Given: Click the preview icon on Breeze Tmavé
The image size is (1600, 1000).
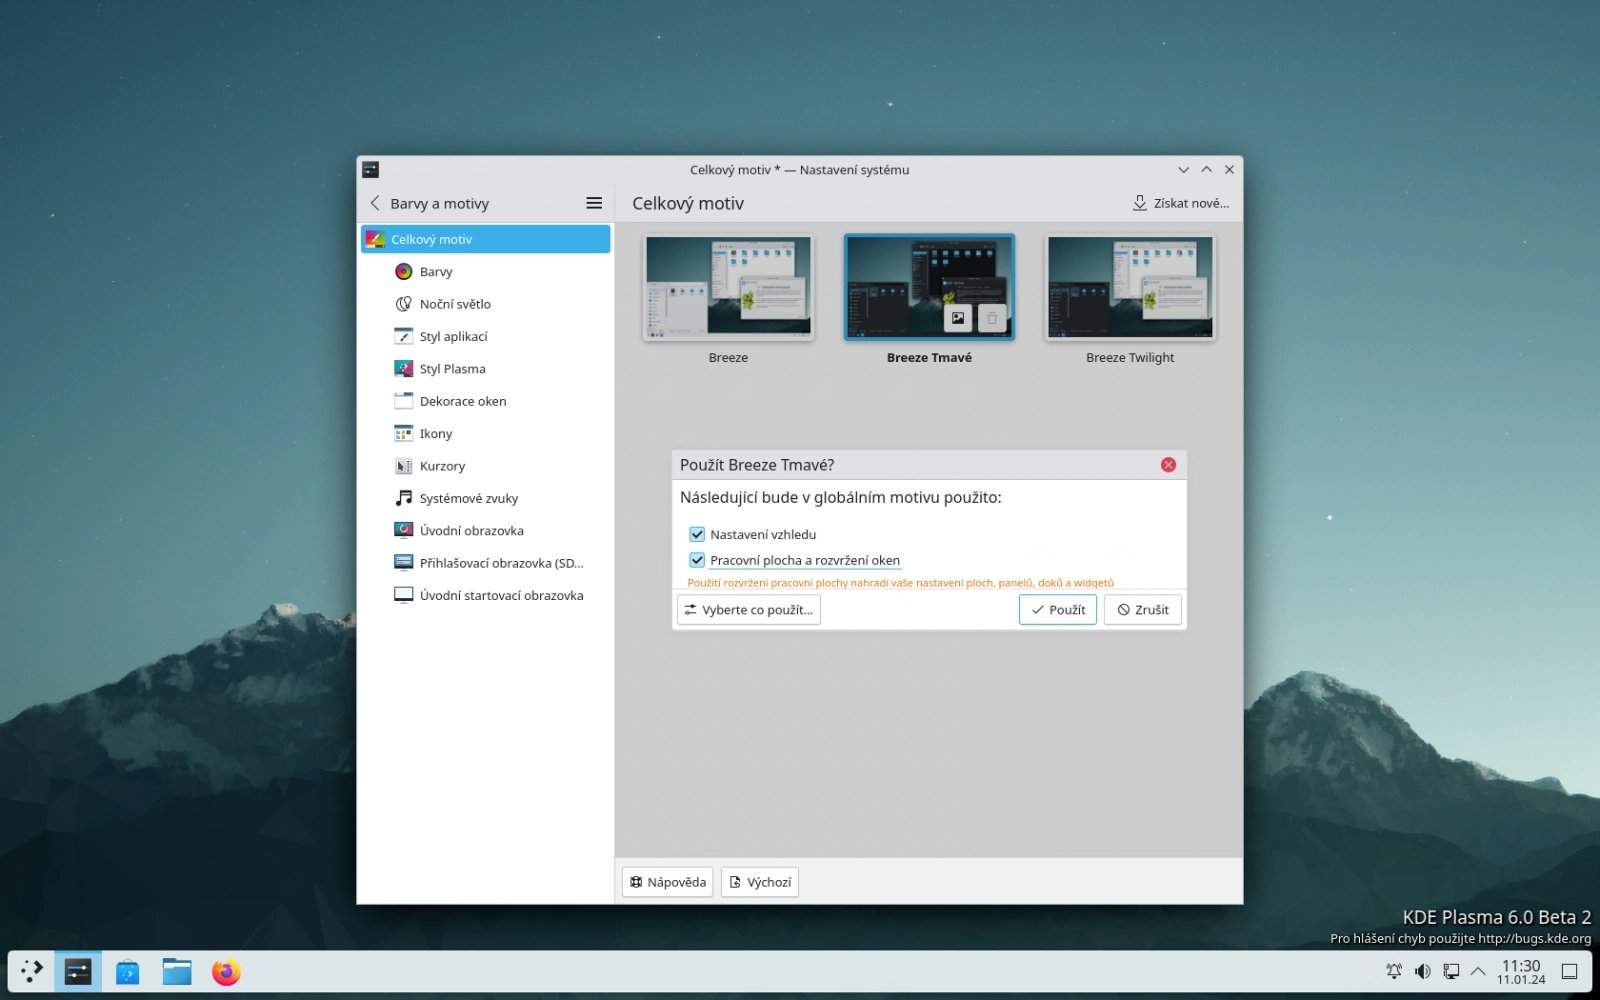Looking at the screenshot, I should [958, 318].
